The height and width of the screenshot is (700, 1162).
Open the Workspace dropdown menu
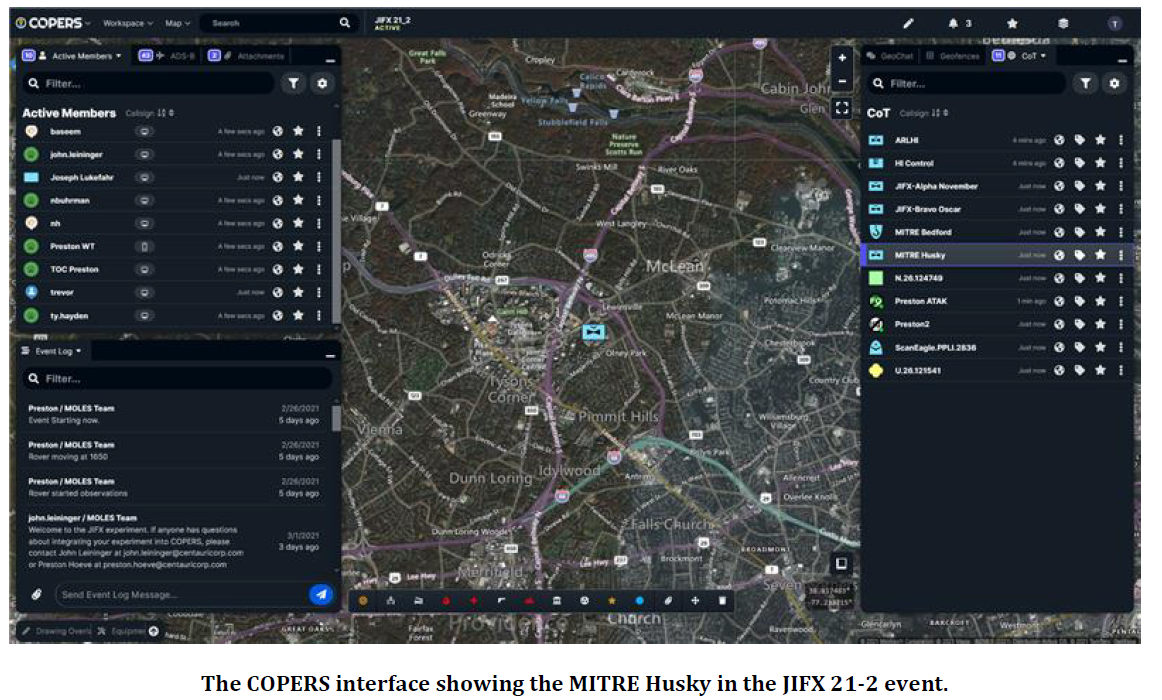coord(127,23)
